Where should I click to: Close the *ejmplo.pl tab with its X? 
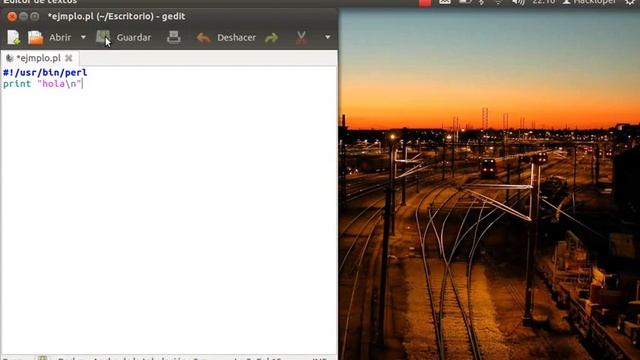69,58
